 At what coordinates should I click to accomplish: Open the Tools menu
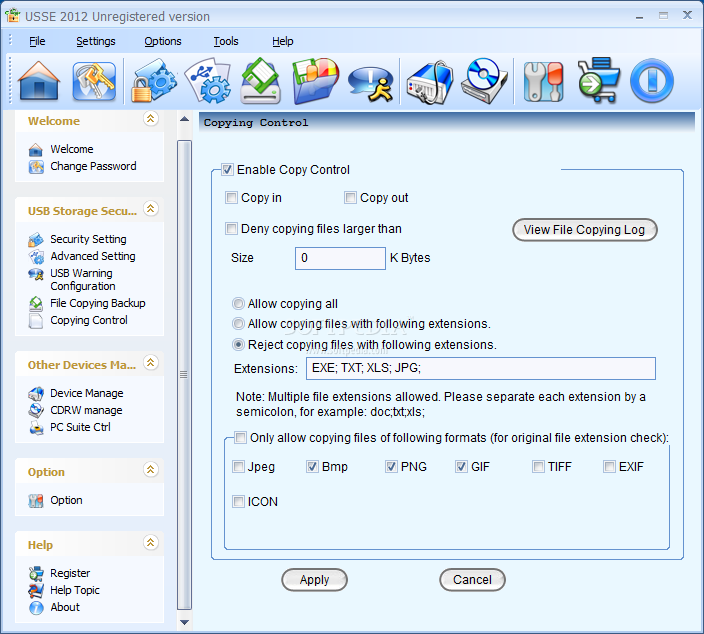pos(226,41)
